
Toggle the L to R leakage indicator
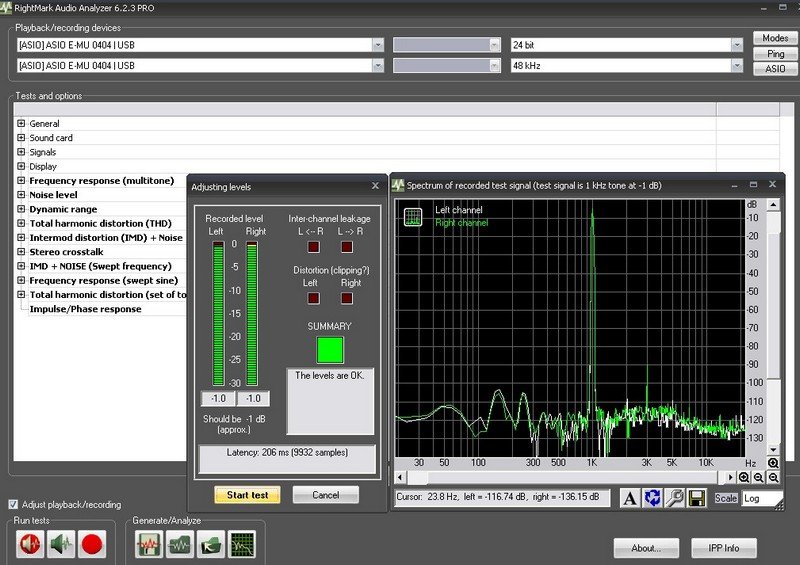click(347, 246)
